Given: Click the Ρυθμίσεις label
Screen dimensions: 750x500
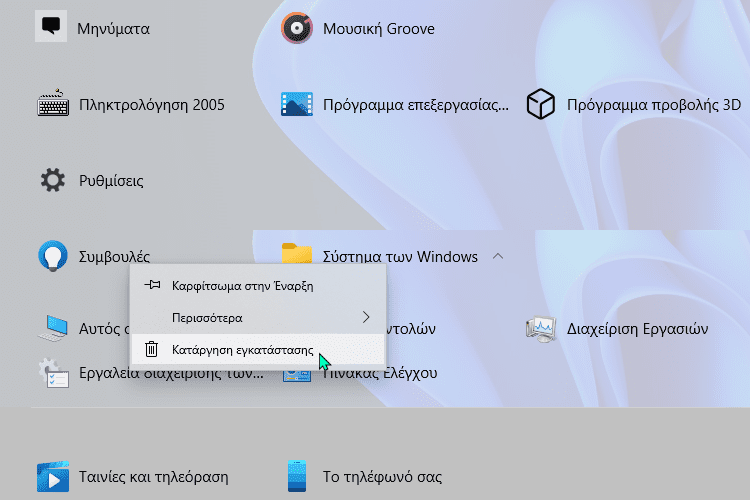Looking at the screenshot, I should coord(111,181).
